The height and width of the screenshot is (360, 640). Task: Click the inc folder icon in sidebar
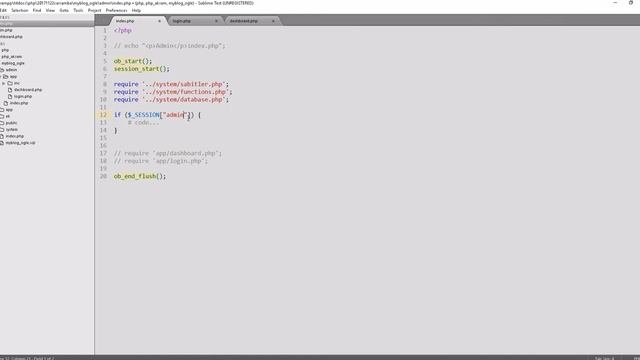click(10, 83)
